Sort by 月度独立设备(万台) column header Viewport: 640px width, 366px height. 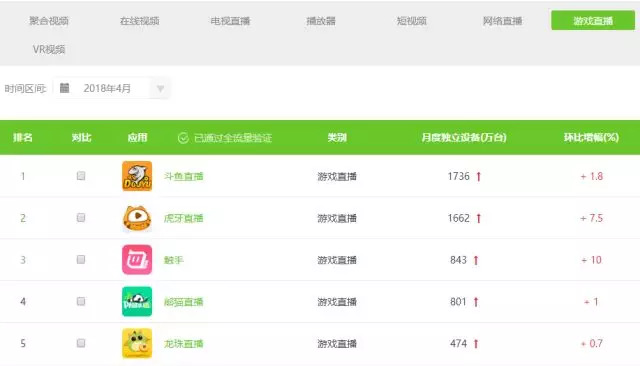pos(464,138)
